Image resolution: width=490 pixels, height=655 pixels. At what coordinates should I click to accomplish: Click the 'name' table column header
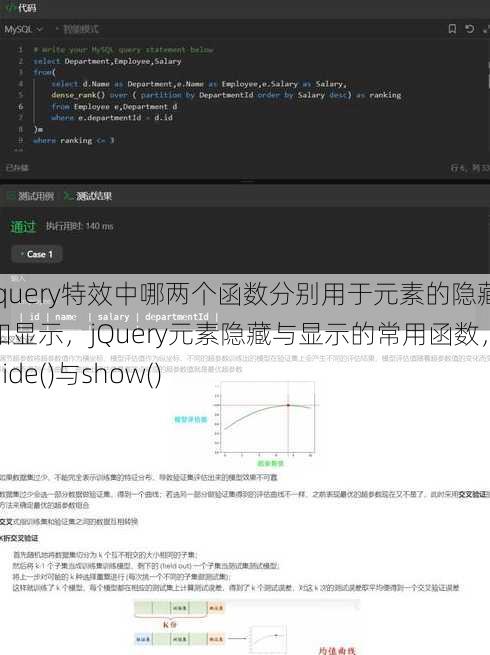point(66,317)
